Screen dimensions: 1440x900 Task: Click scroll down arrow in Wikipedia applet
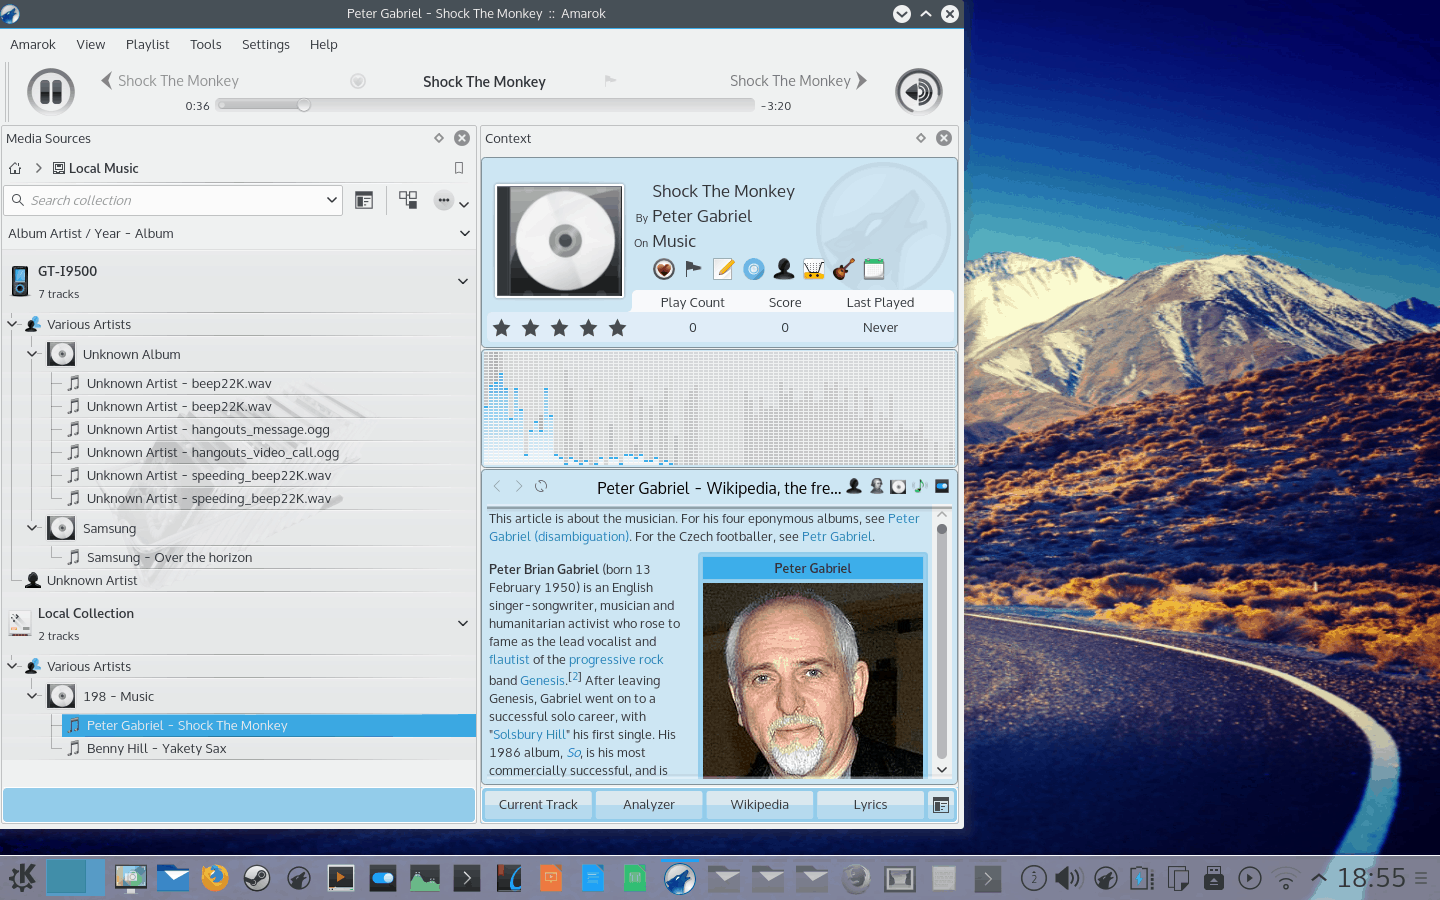click(x=942, y=769)
